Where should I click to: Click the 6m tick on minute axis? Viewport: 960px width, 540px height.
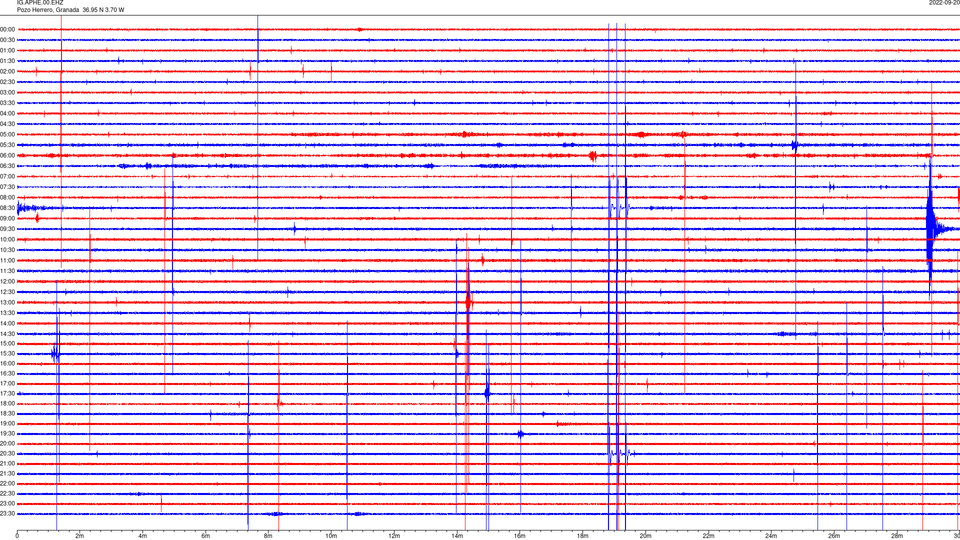tap(205, 536)
